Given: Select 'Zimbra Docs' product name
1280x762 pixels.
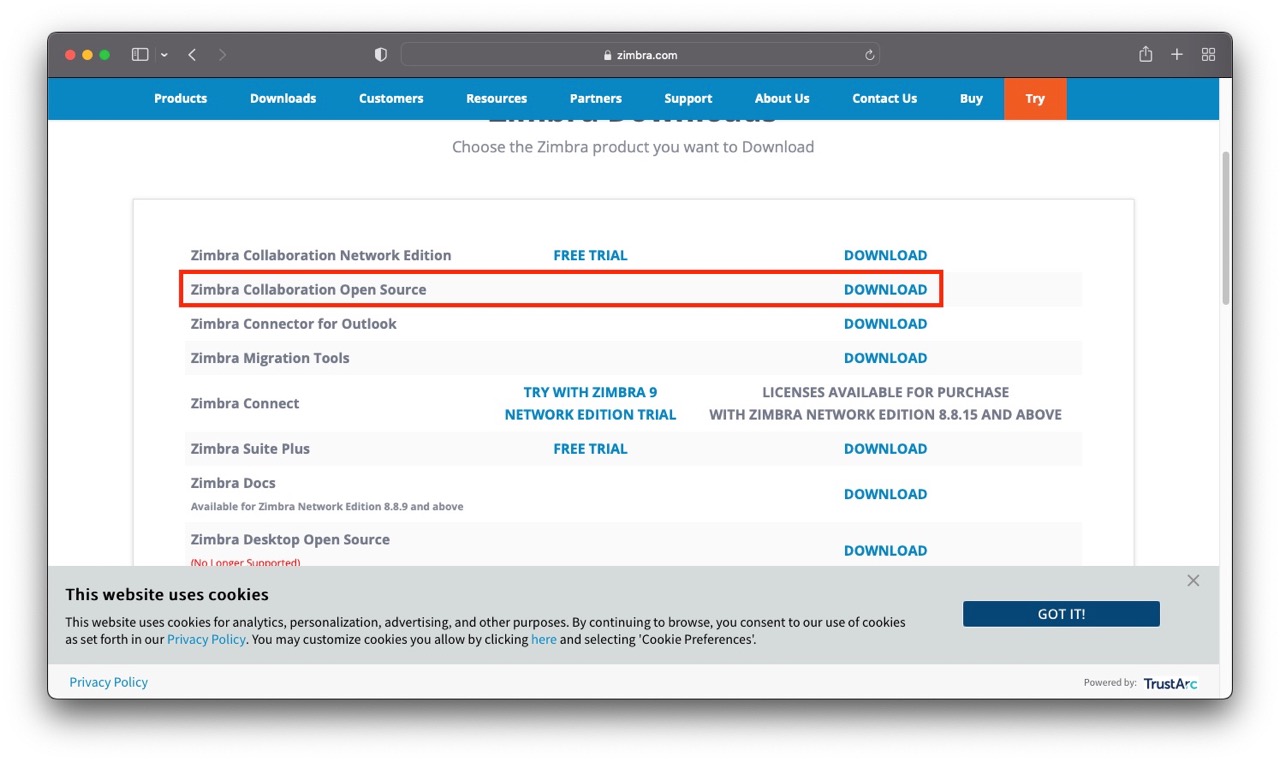Looking at the screenshot, I should click(x=233, y=482).
